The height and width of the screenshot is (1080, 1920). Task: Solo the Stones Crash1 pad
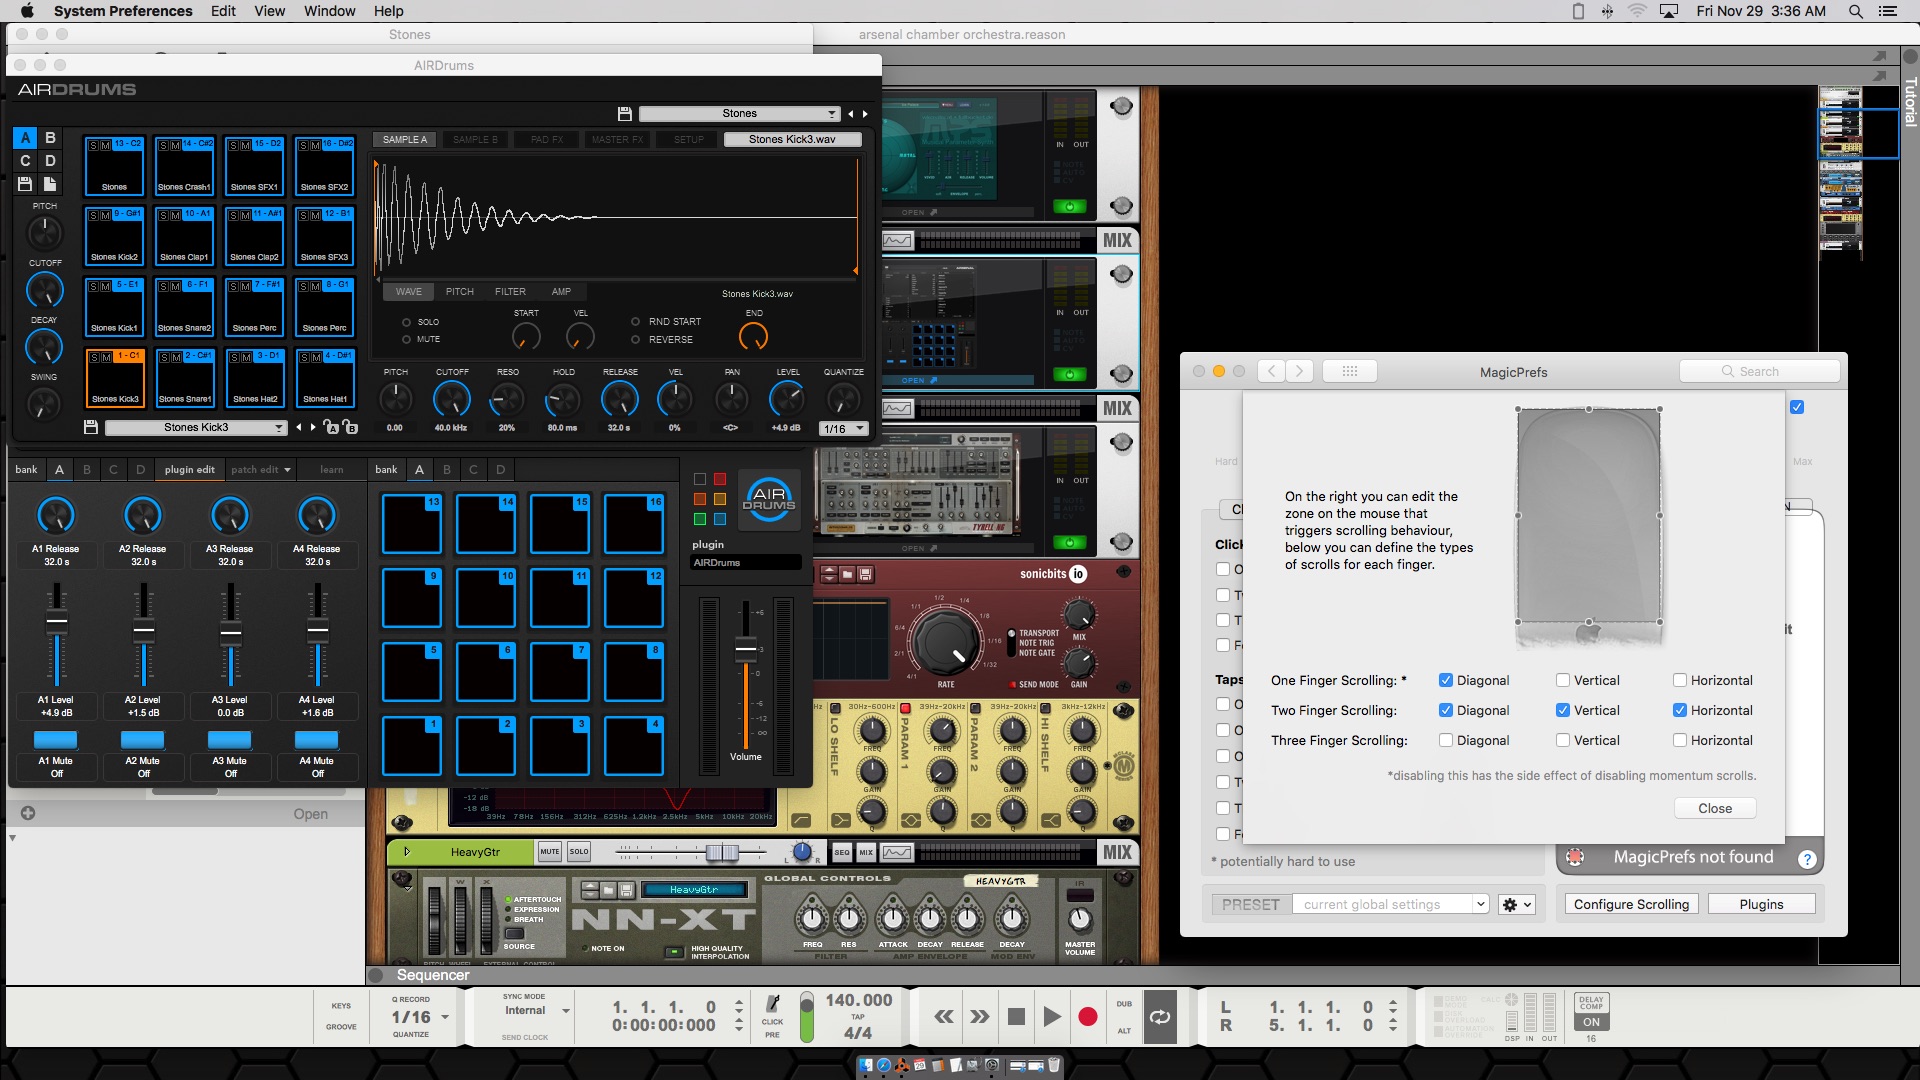pyautogui.click(x=164, y=145)
